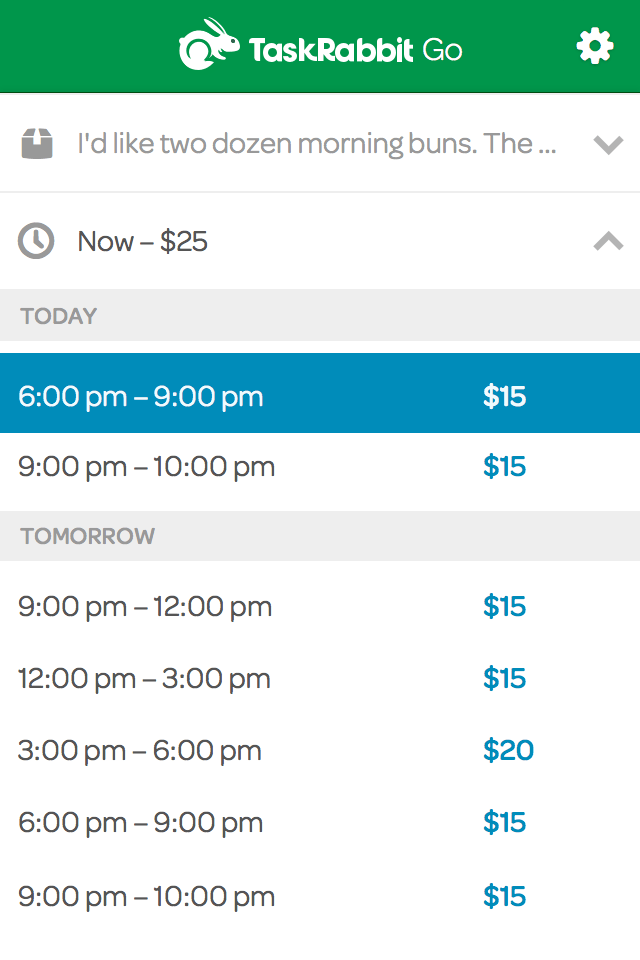Choose tomorrow's 3:00 pm – 6:00 pm slot

point(140,751)
